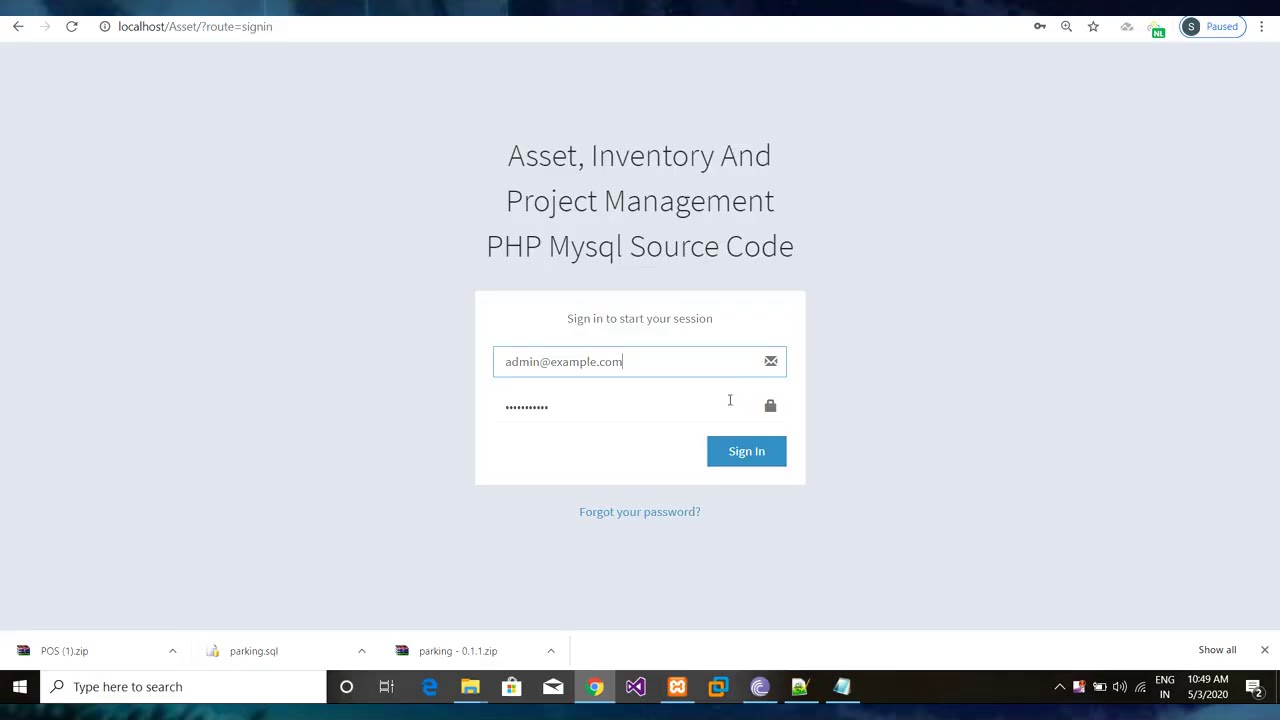Submit with the Sign In button

tap(747, 451)
